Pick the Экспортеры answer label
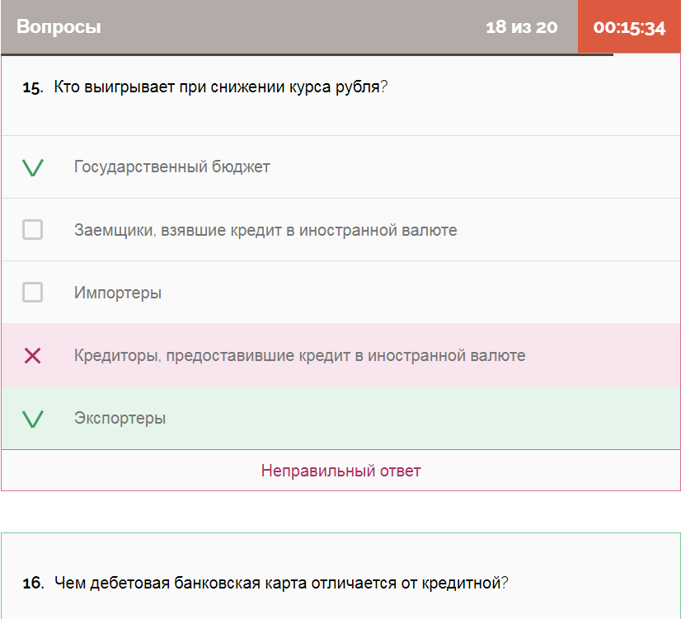Image resolution: width=695 pixels, height=619 pixels. 120,418
